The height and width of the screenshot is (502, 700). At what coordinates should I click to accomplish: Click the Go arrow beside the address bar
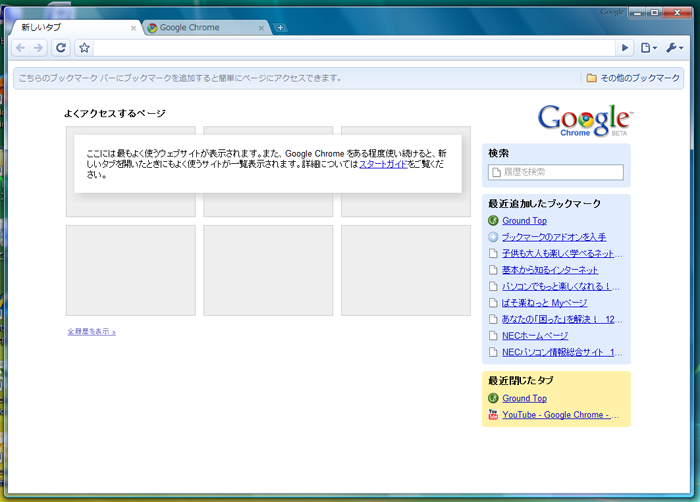[x=625, y=48]
